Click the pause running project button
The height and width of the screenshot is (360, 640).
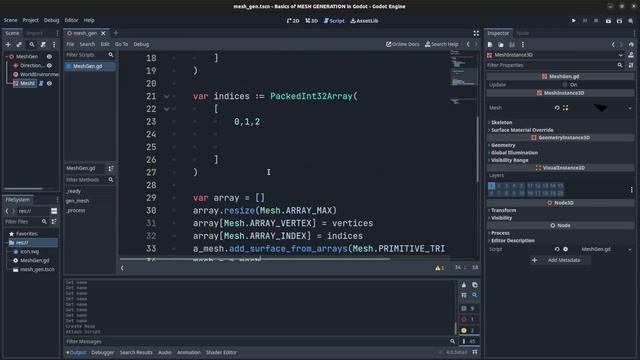click(x=585, y=20)
